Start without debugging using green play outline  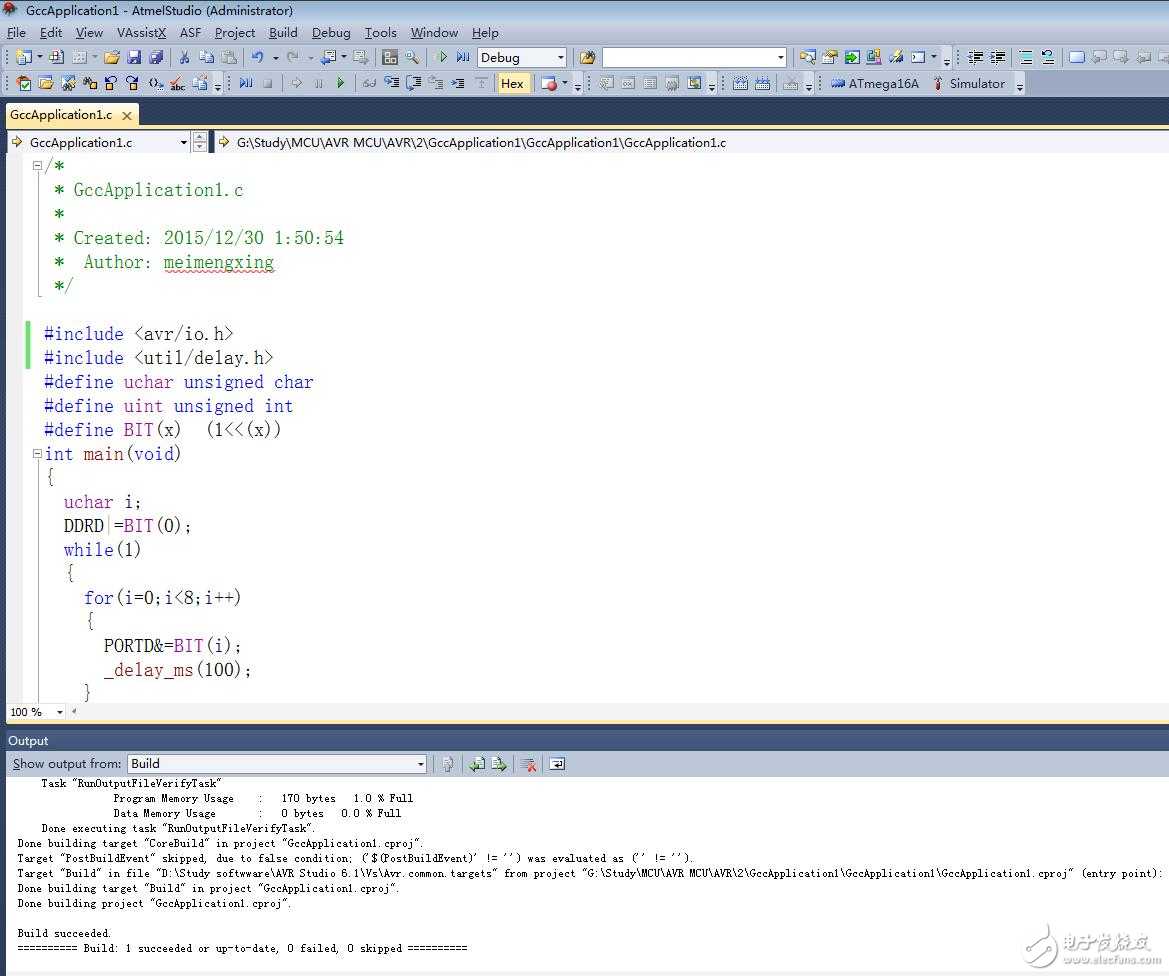point(442,57)
